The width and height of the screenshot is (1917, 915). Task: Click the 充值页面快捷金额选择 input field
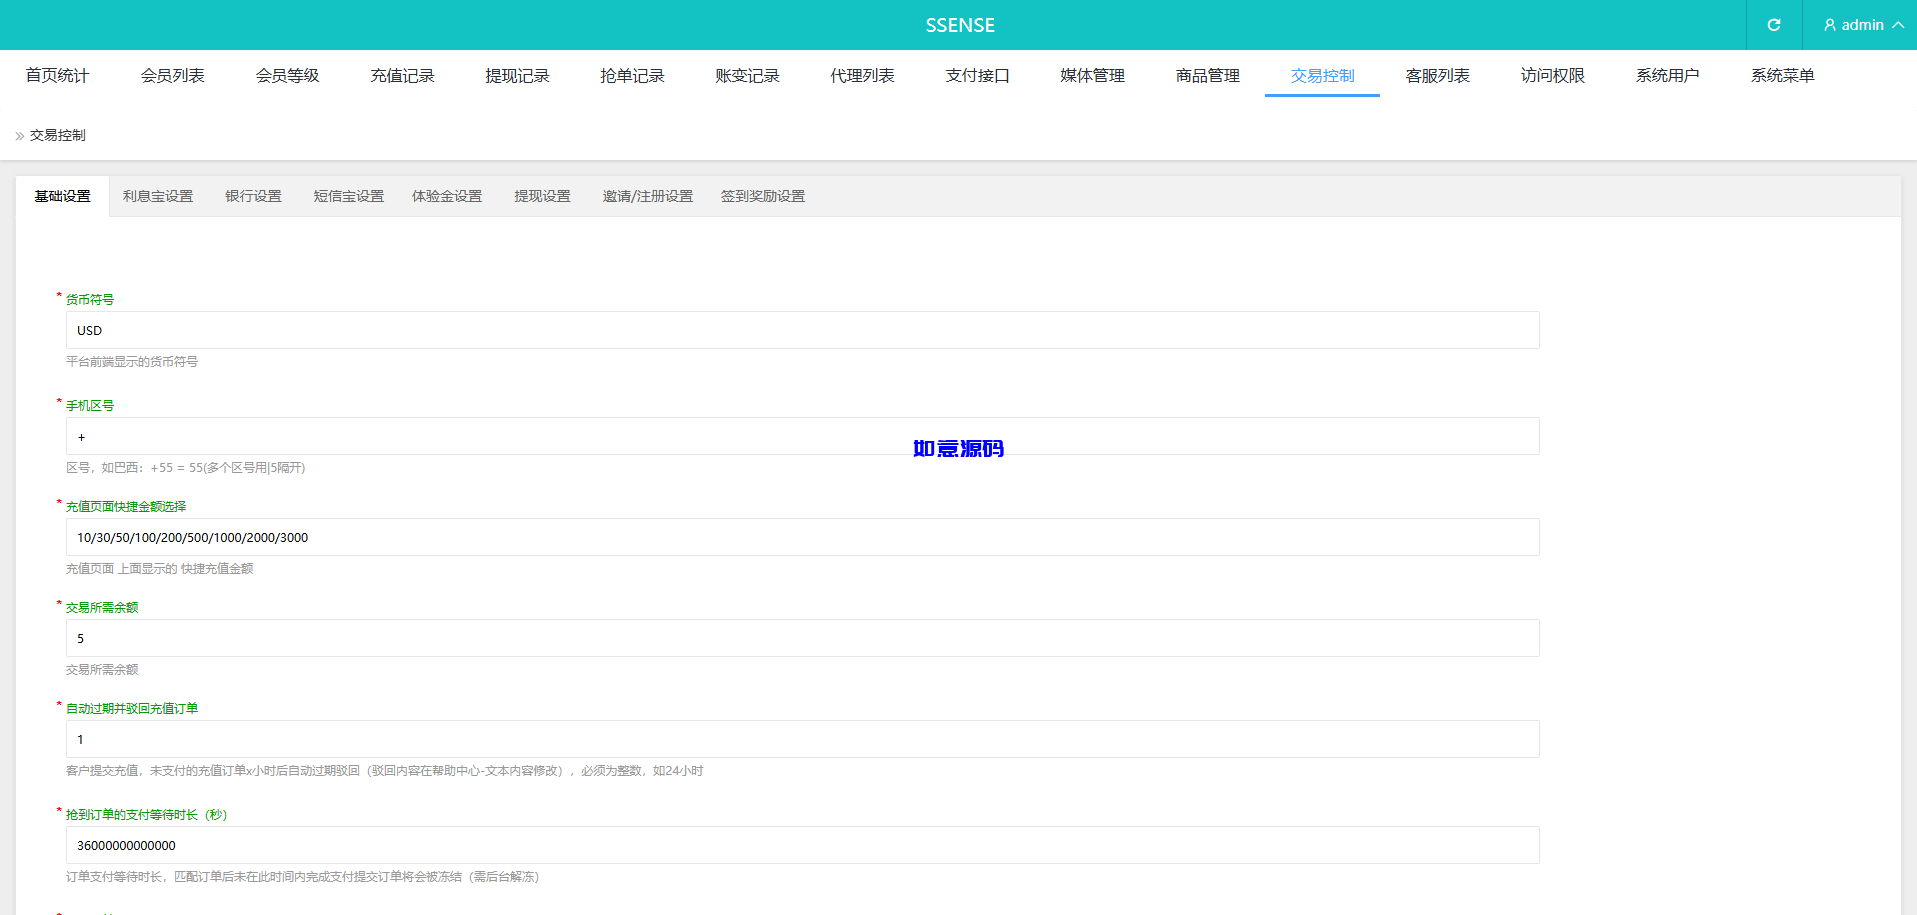coord(802,537)
